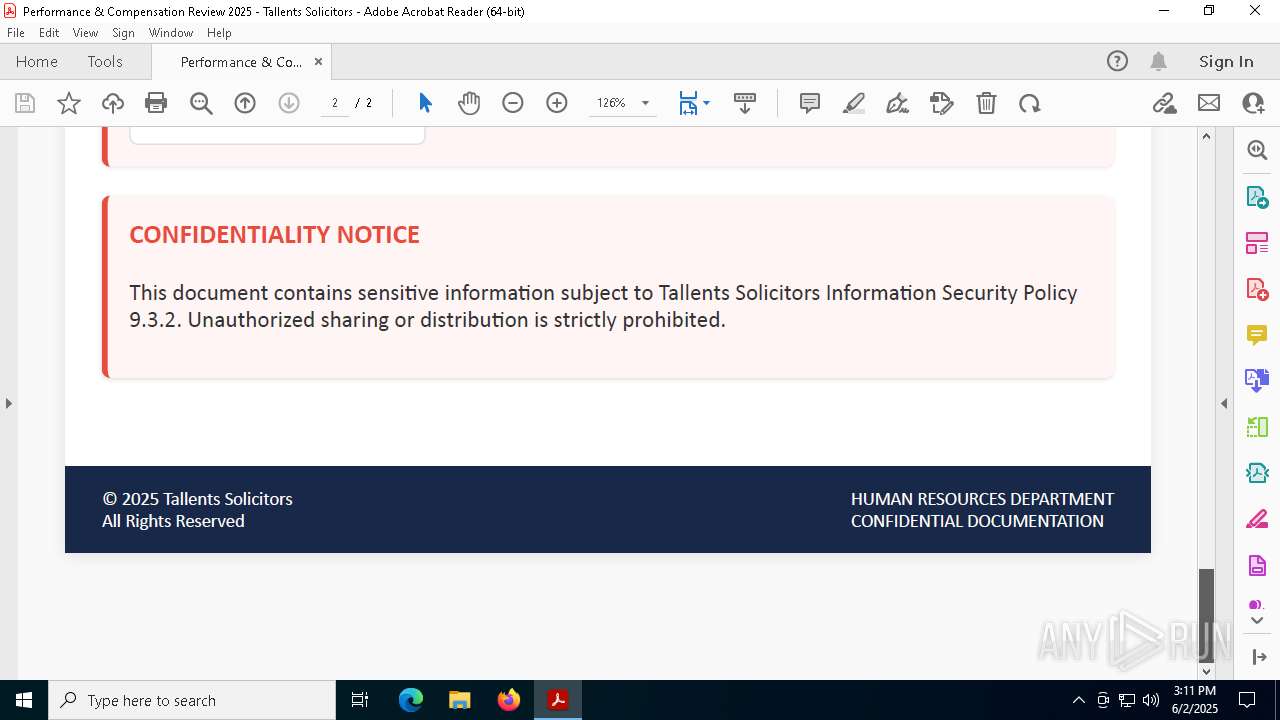Screen dimensions: 1280x720
Task: Open the View menu
Action: (x=85, y=32)
